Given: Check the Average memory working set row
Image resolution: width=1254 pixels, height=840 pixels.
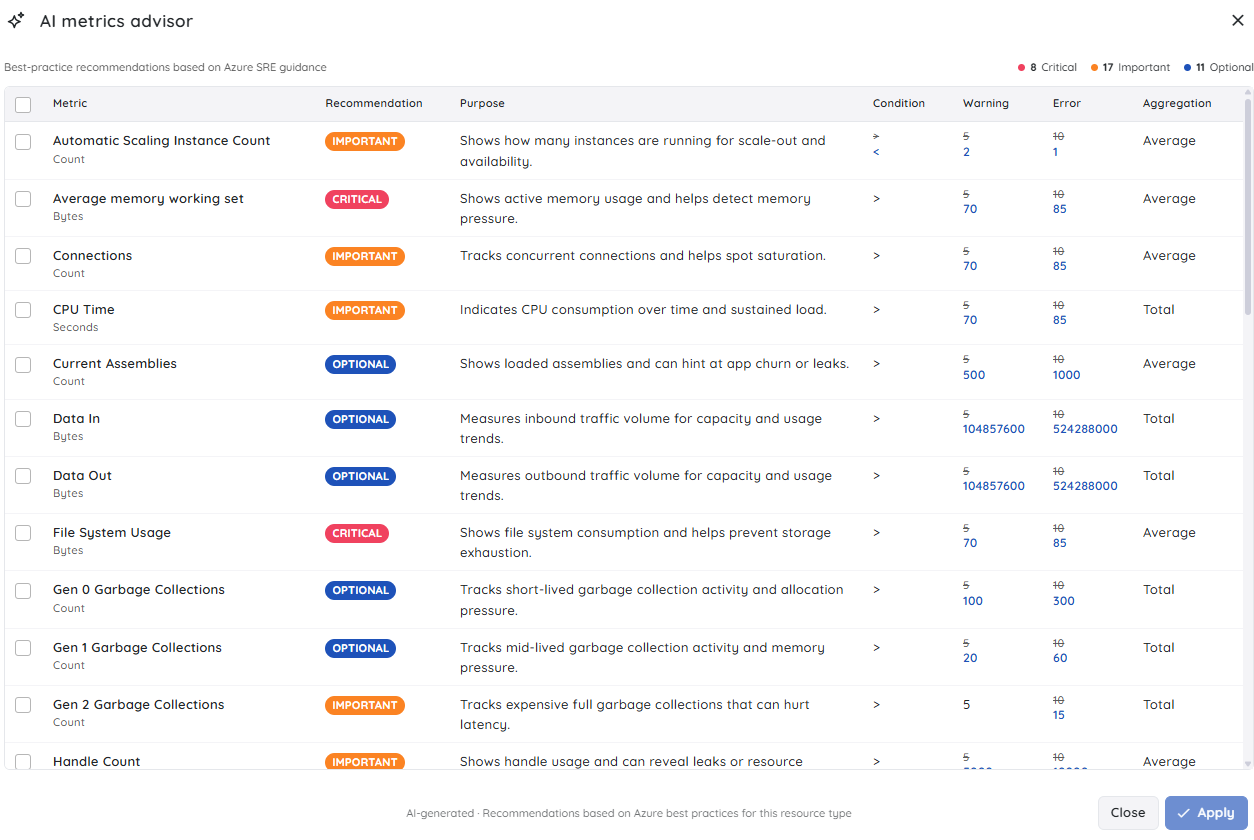Looking at the screenshot, I should 23,199.
